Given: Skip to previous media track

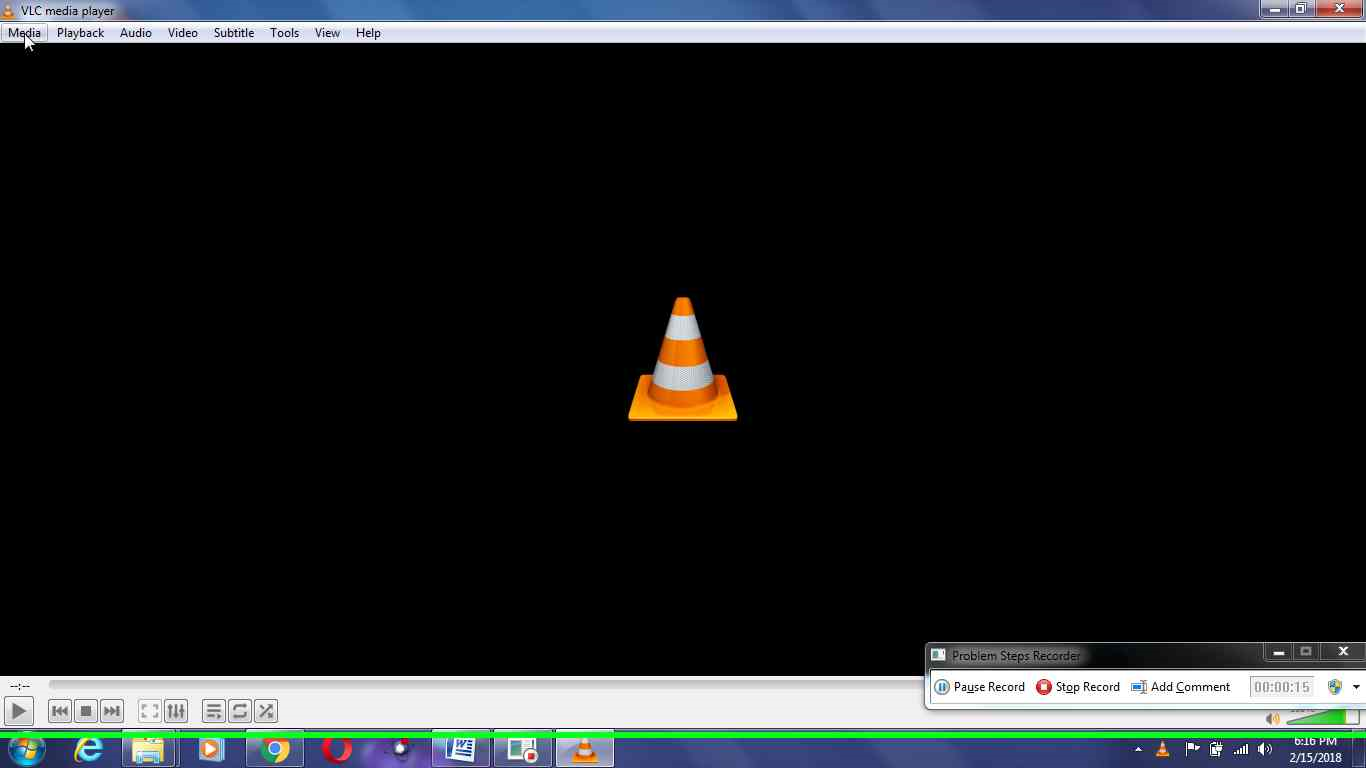Looking at the screenshot, I should [60, 711].
